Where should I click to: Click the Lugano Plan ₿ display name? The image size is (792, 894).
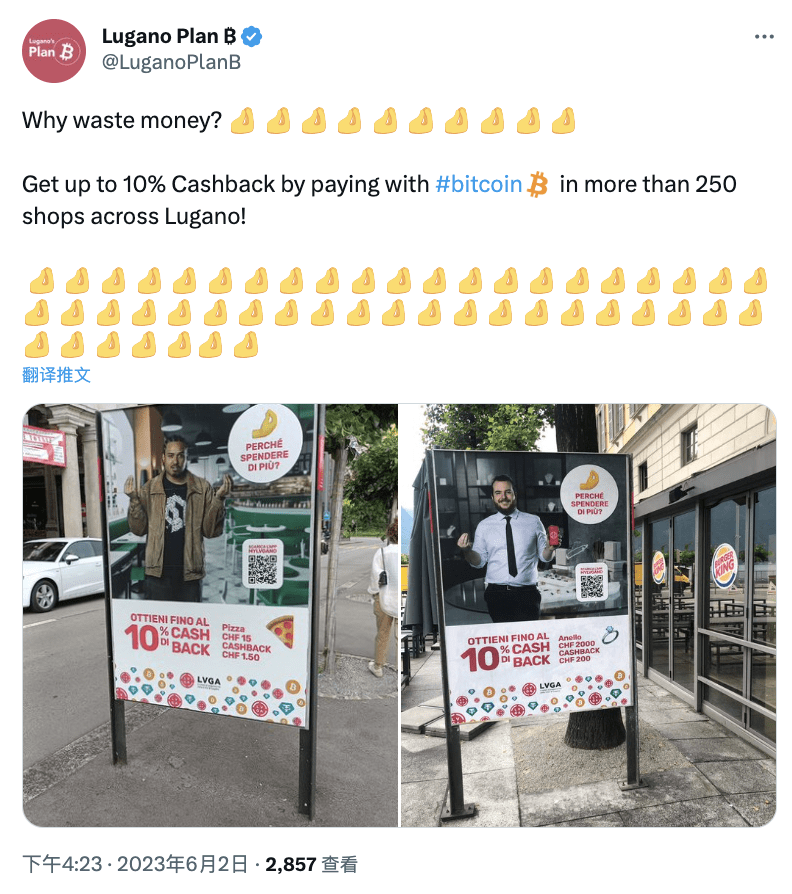pyautogui.click(x=169, y=36)
